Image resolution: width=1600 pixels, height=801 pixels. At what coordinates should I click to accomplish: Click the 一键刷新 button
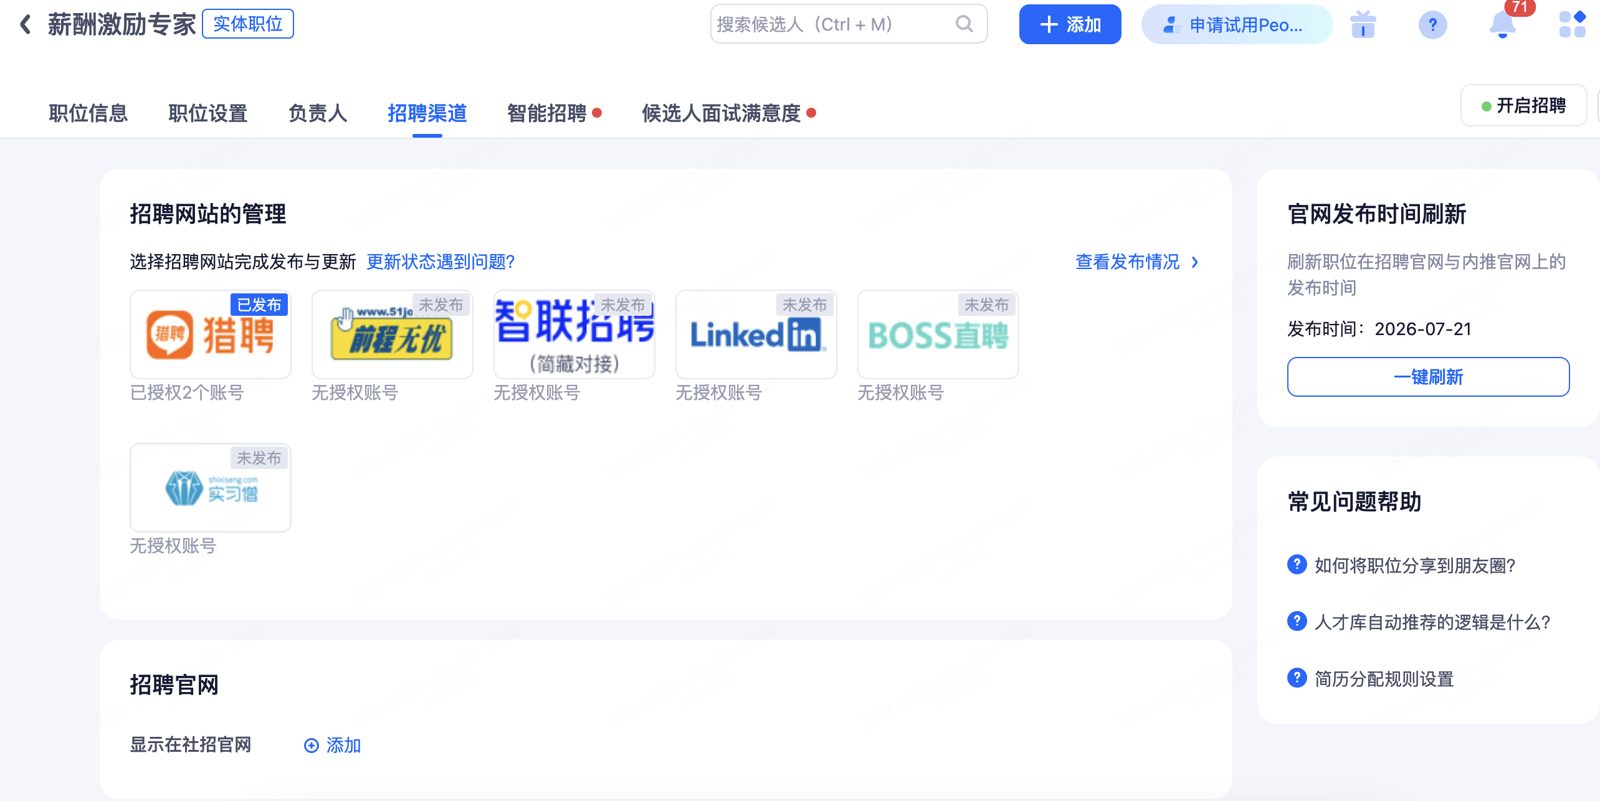1428,377
